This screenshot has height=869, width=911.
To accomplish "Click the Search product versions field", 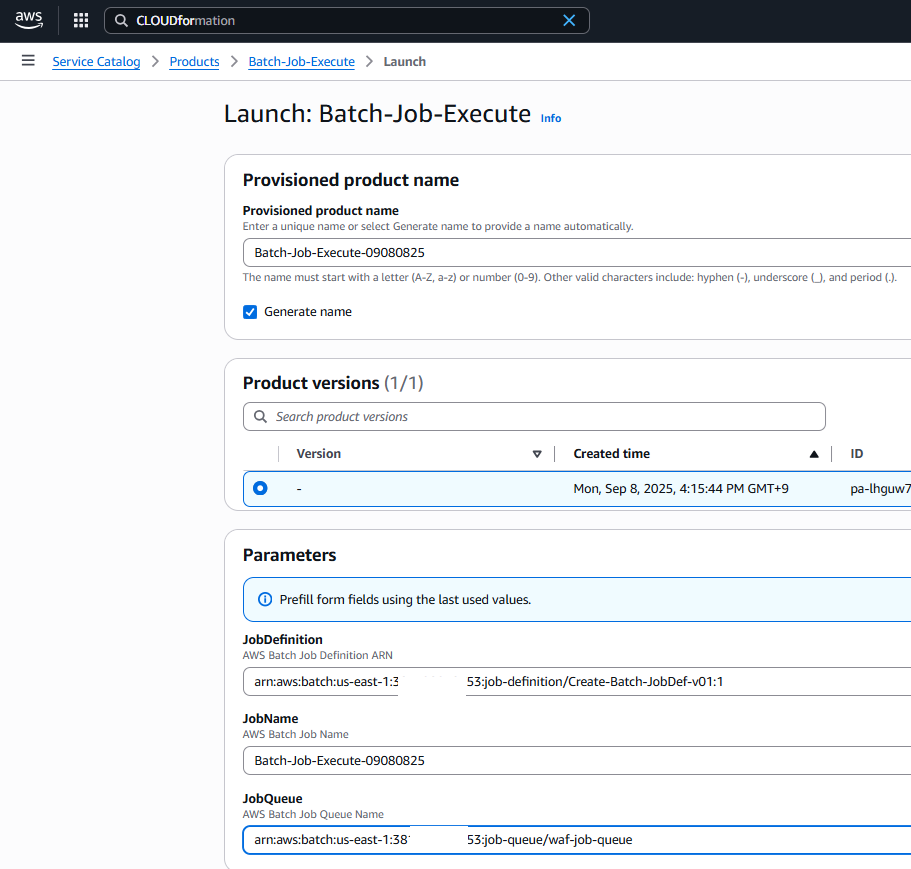I will 545,416.
